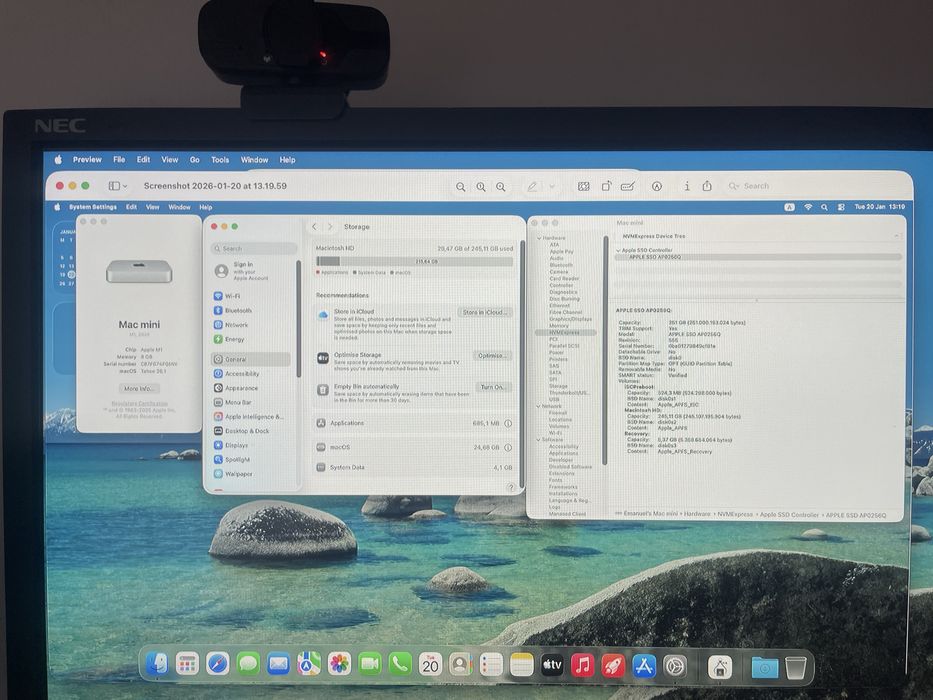
Task: Open Music from the Dock
Action: (x=583, y=664)
